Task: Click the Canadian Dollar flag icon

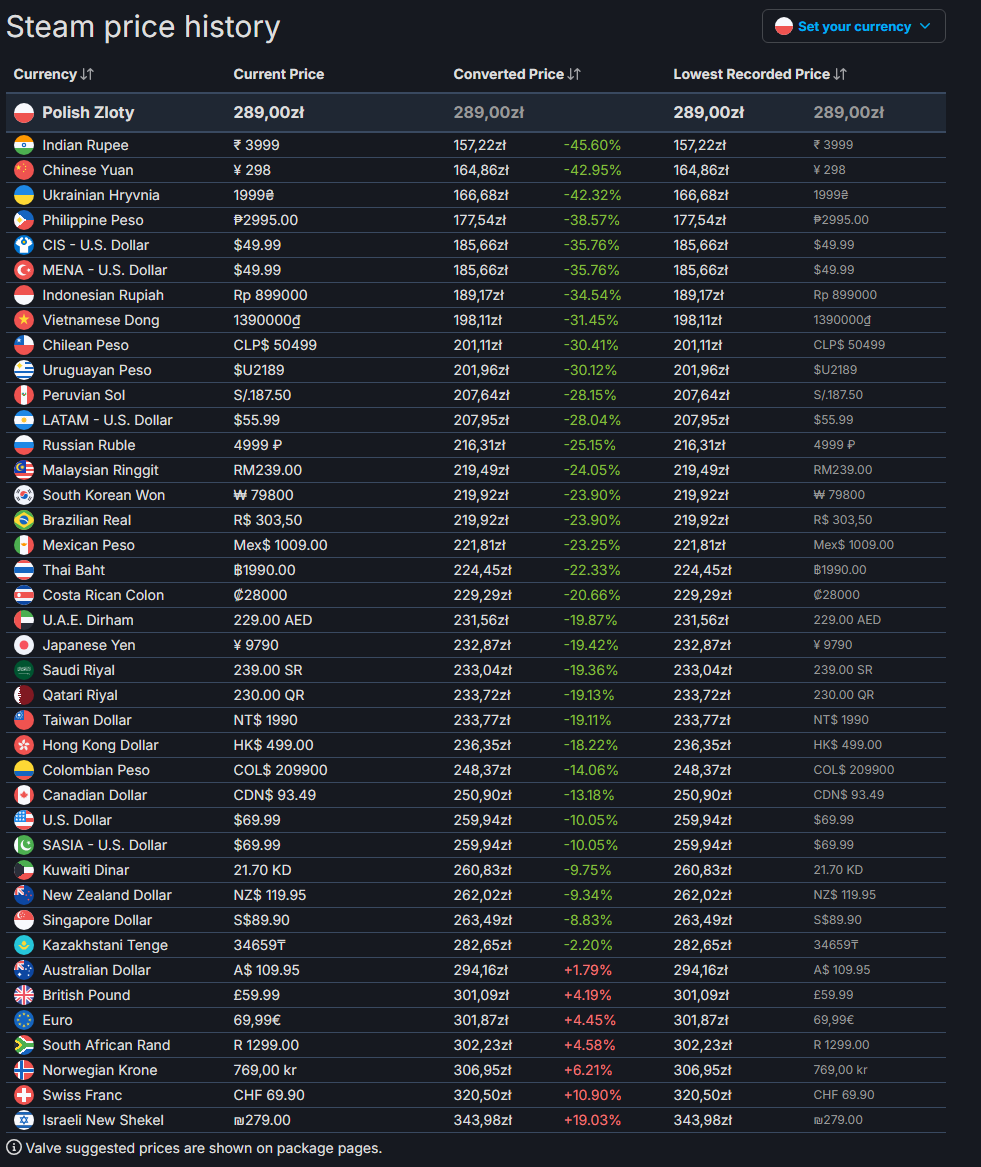Action: point(24,795)
